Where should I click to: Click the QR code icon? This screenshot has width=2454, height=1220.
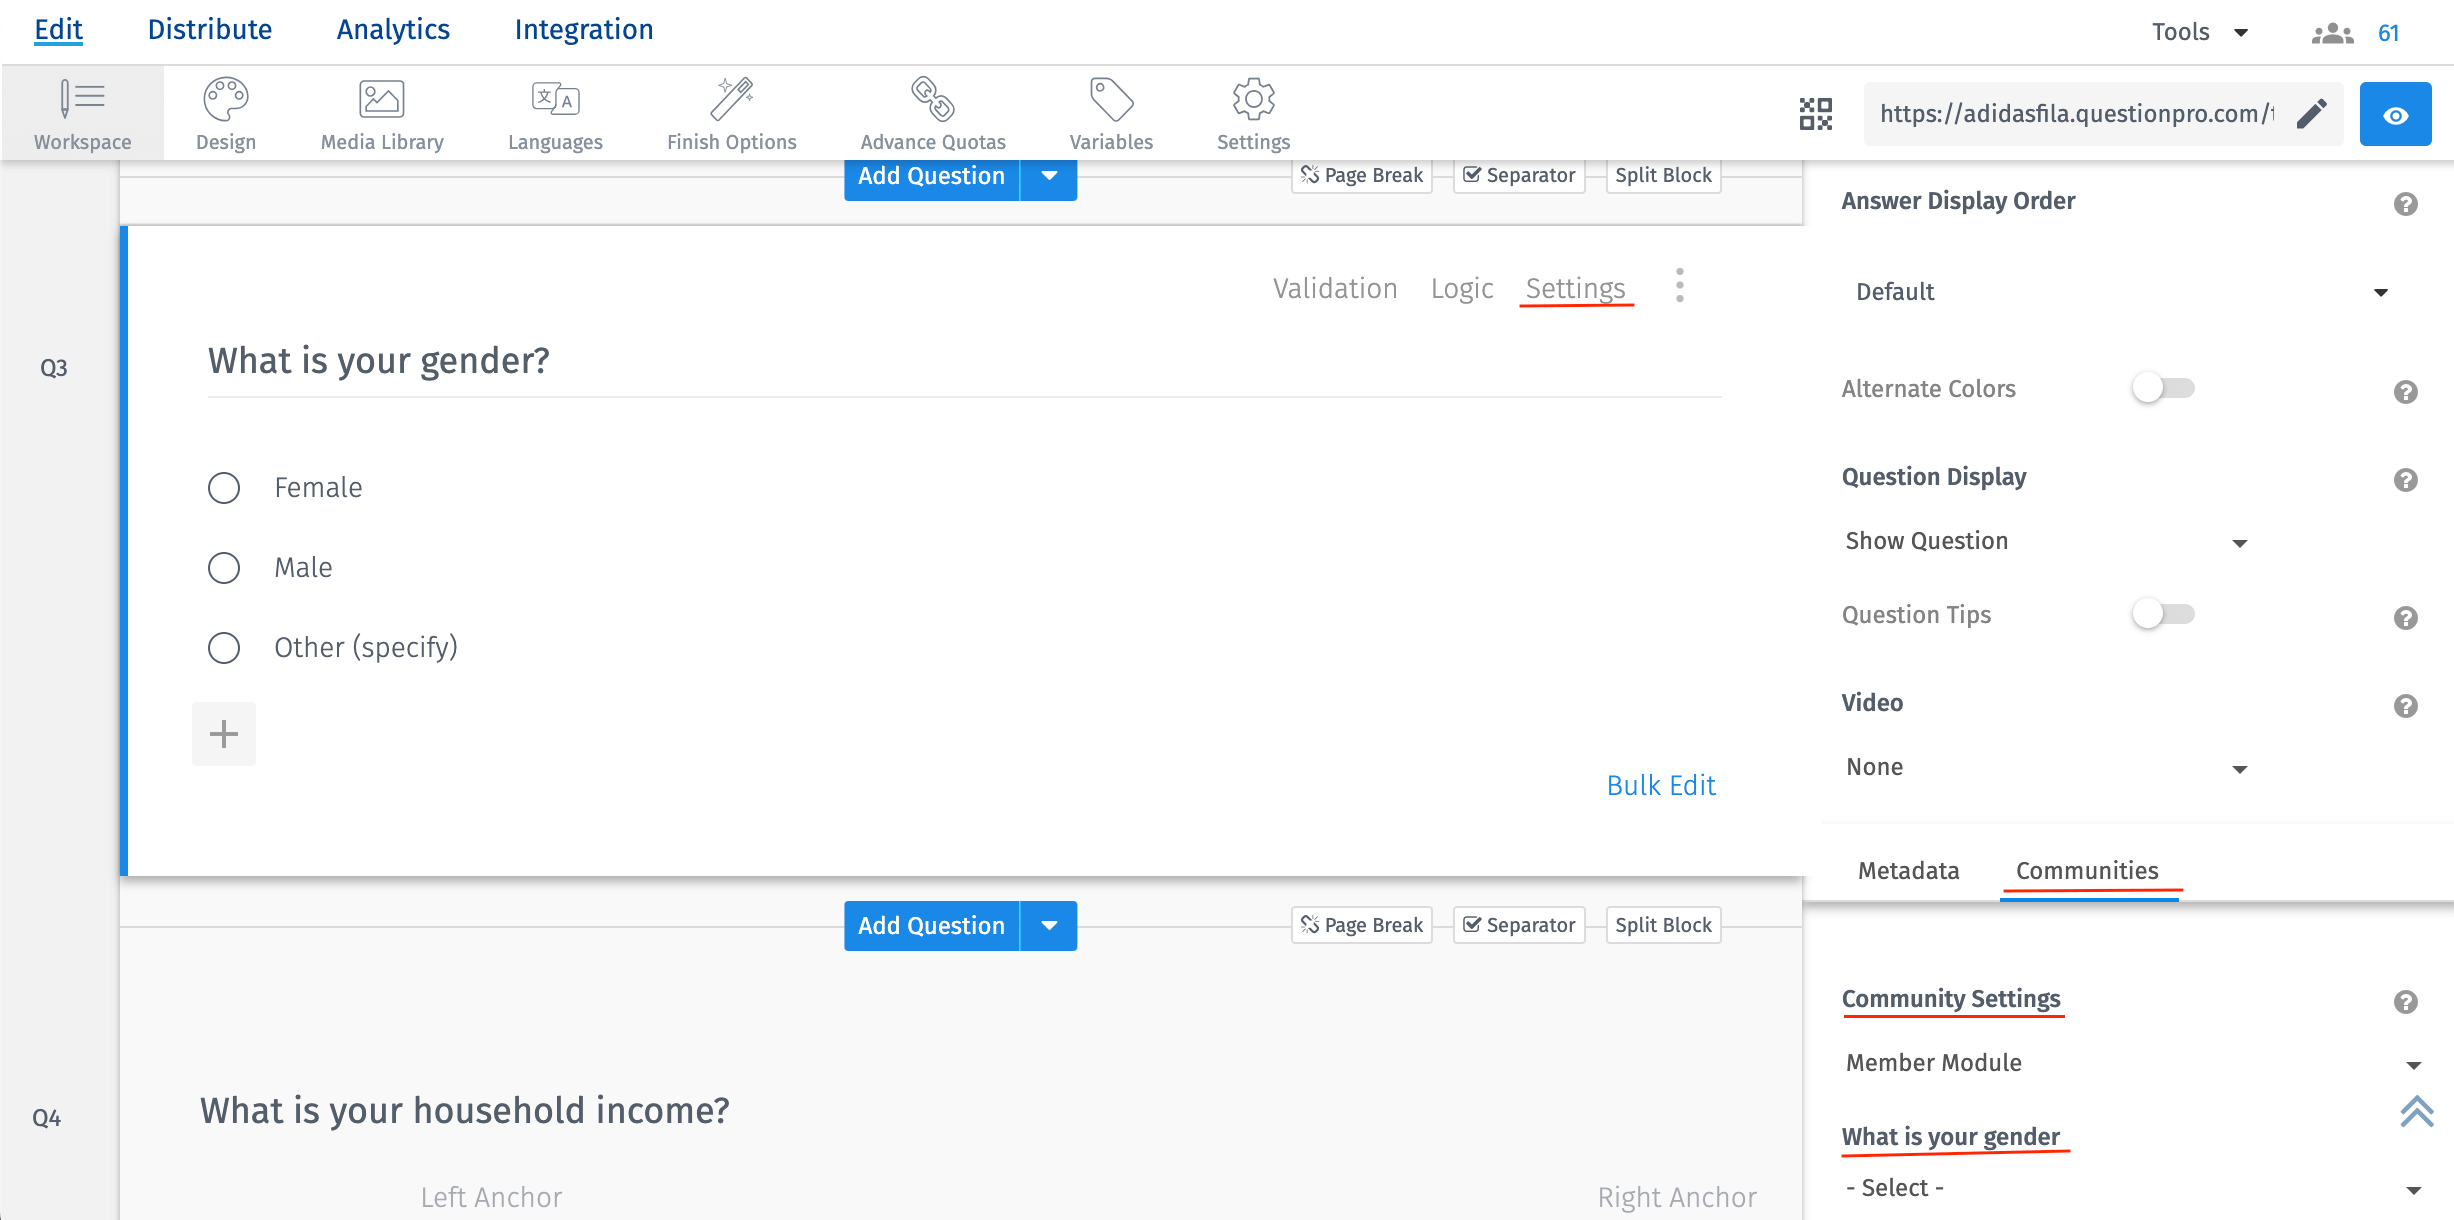(1815, 114)
